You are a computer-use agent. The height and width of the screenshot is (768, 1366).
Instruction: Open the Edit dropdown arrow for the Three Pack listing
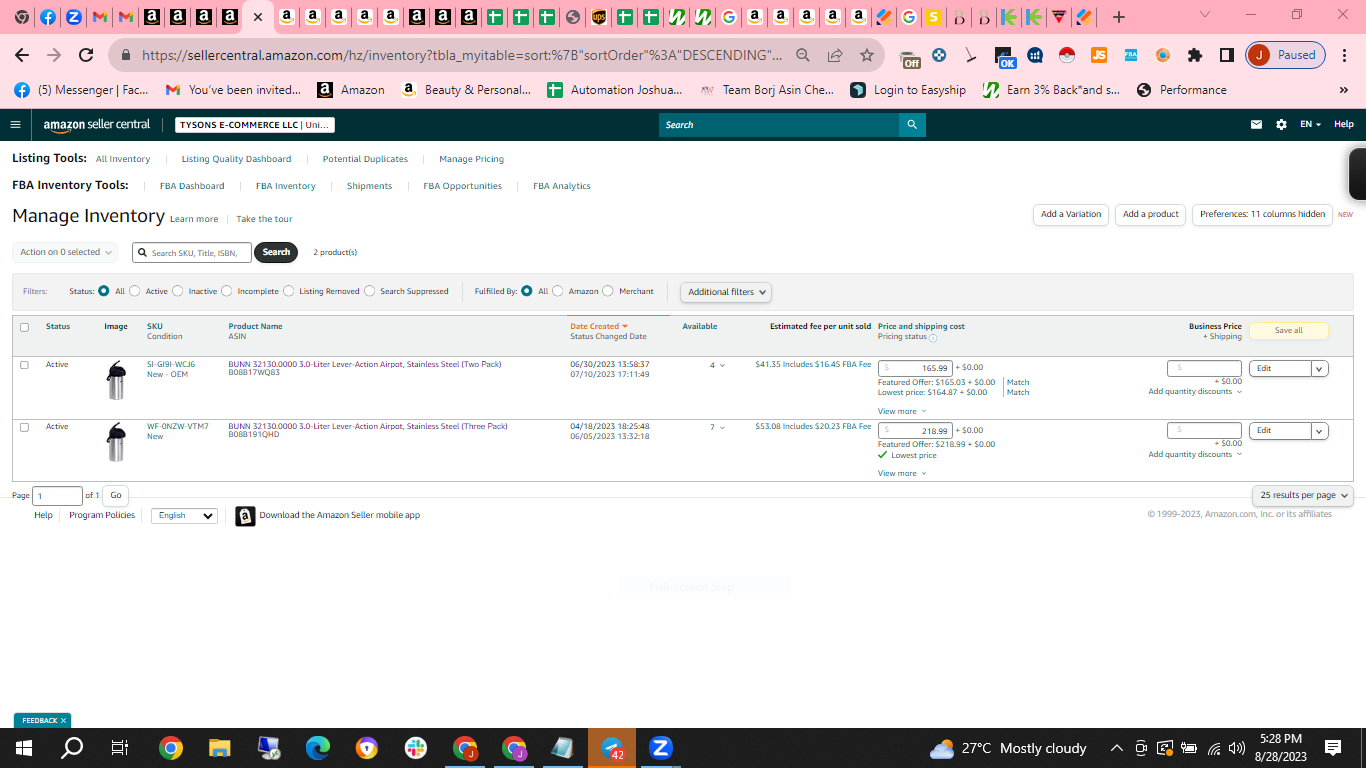click(1320, 431)
